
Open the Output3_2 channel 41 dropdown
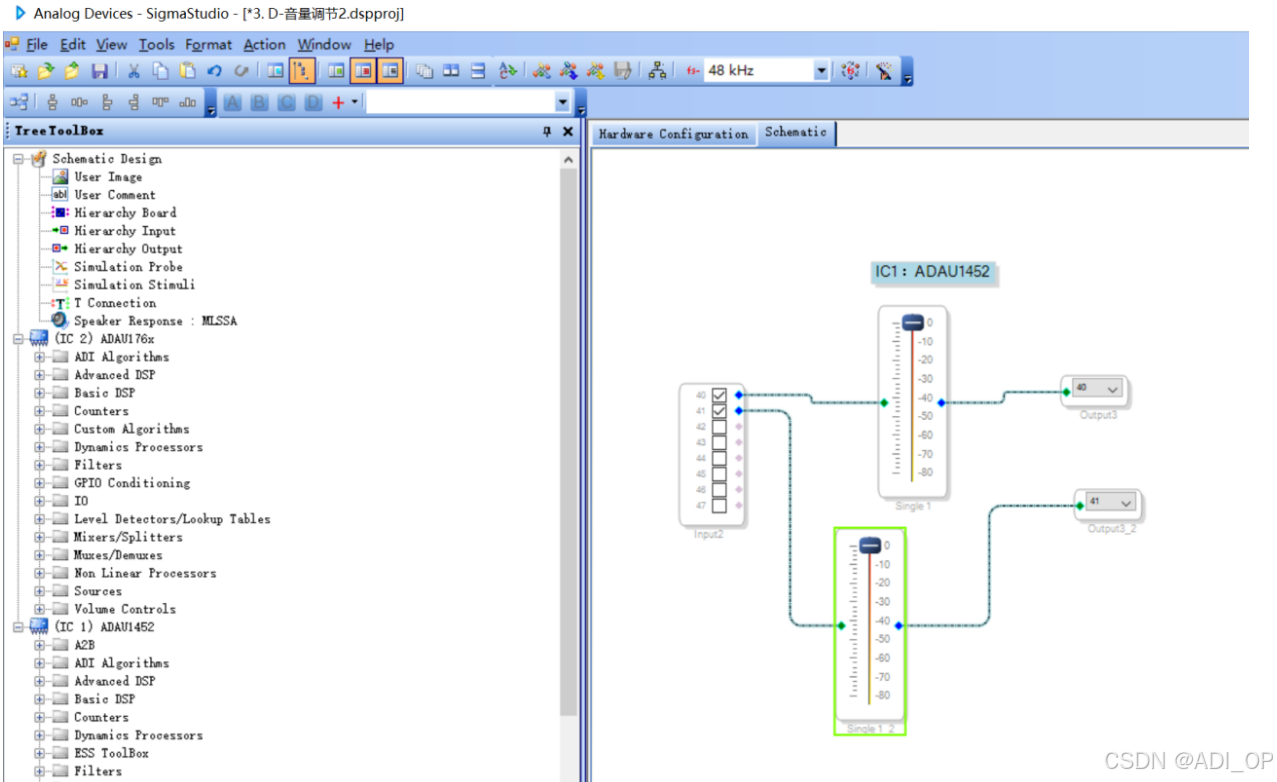pos(1127,502)
